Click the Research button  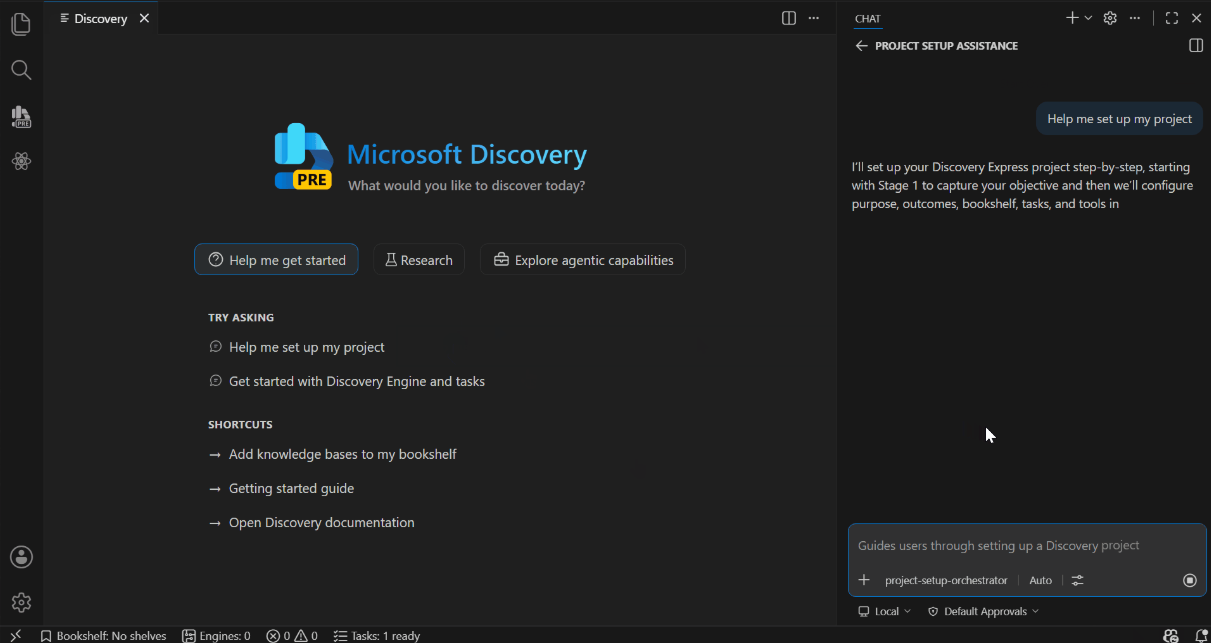click(x=419, y=260)
